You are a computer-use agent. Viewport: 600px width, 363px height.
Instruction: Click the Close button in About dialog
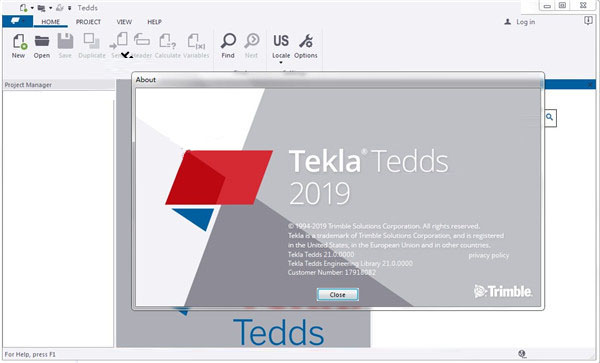pyautogui.click(x=338, y=295)
